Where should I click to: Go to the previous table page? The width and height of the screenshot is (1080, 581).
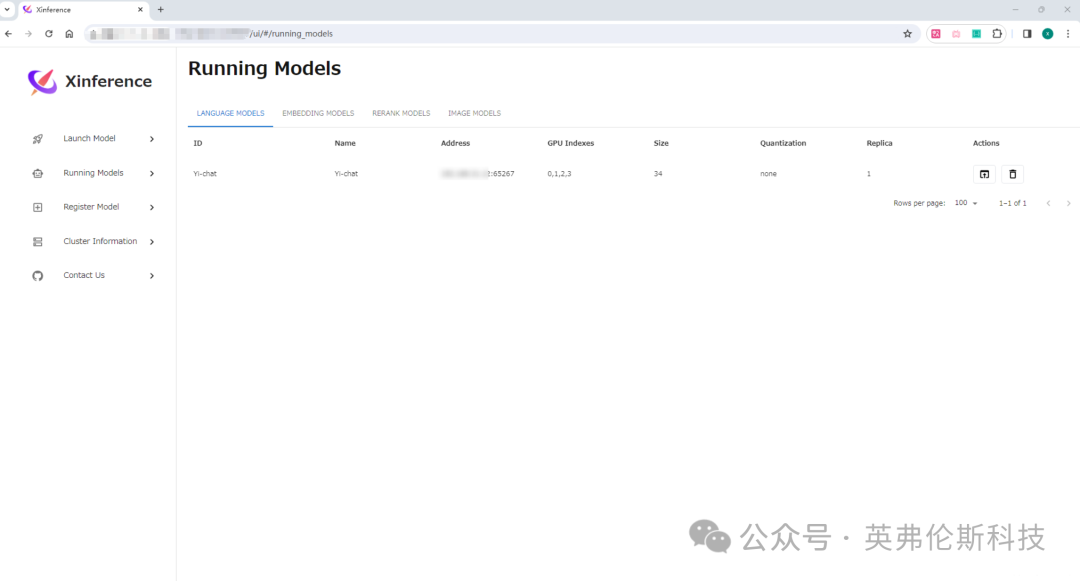(1048, 203)
